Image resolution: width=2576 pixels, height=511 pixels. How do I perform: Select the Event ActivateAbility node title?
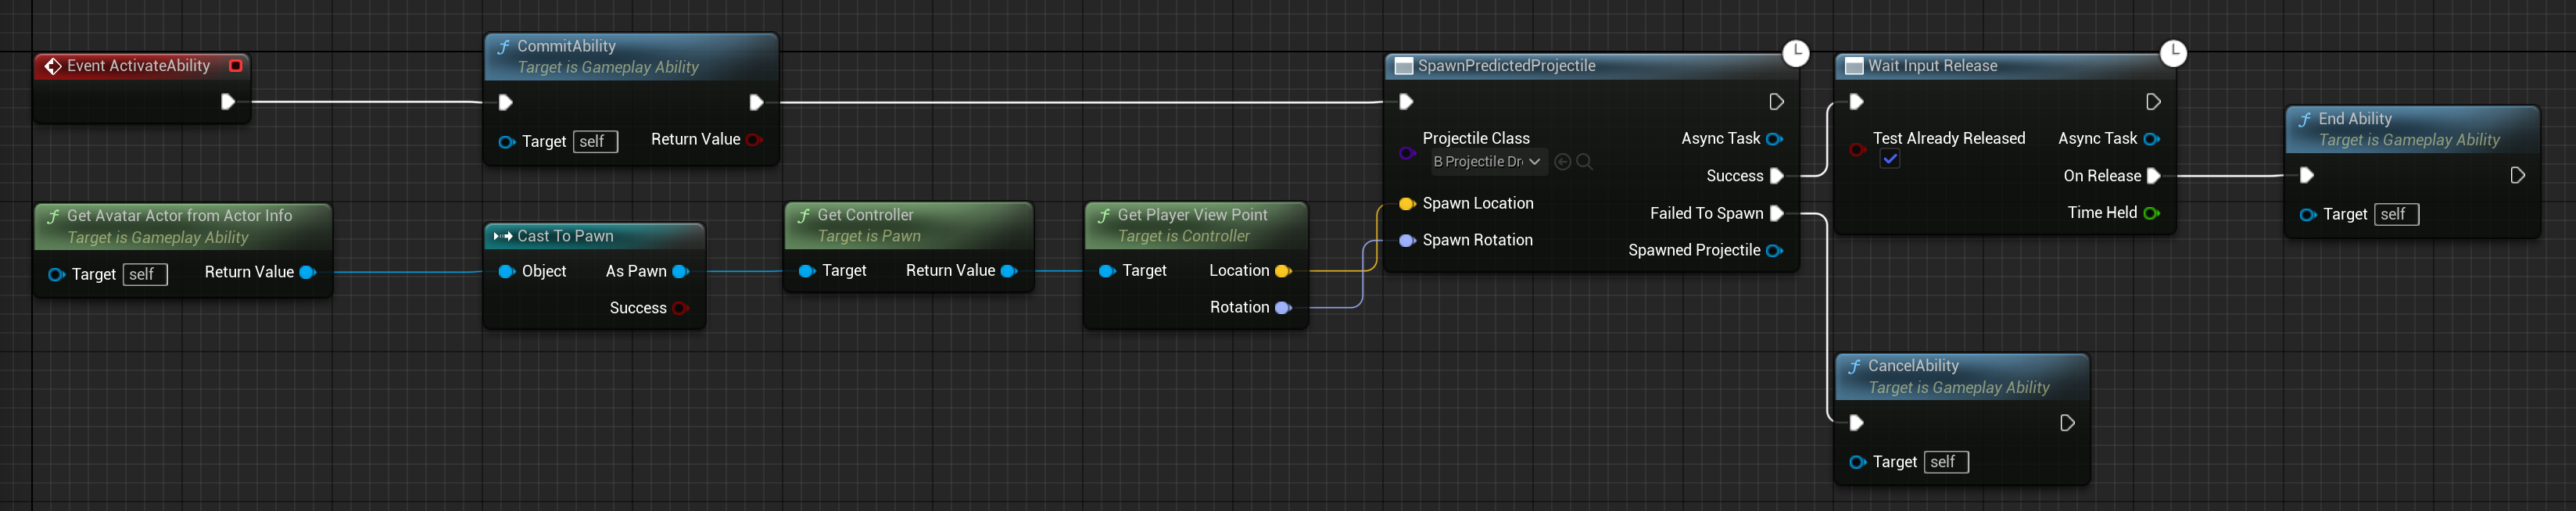(139, 66)
